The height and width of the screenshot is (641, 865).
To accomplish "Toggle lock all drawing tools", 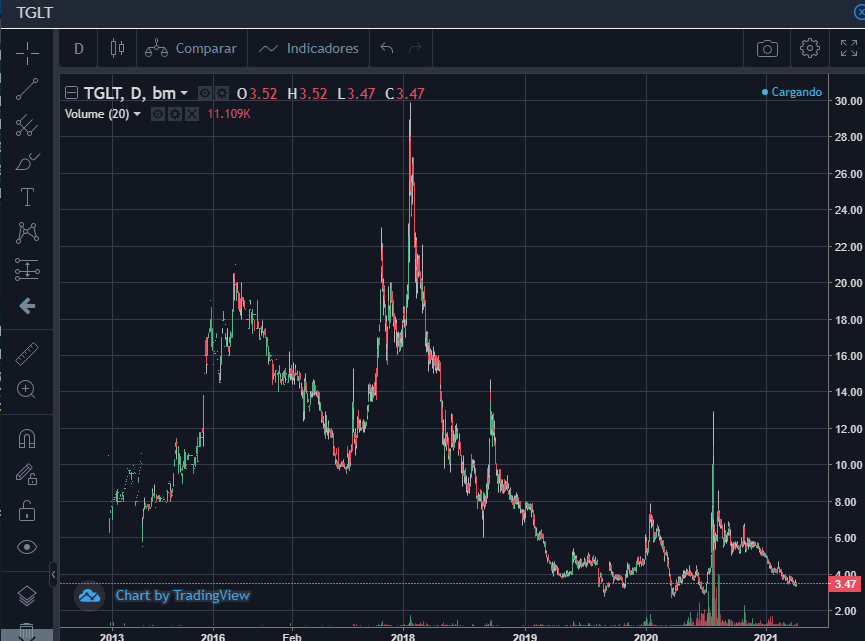I will click(x=27, y=511).
